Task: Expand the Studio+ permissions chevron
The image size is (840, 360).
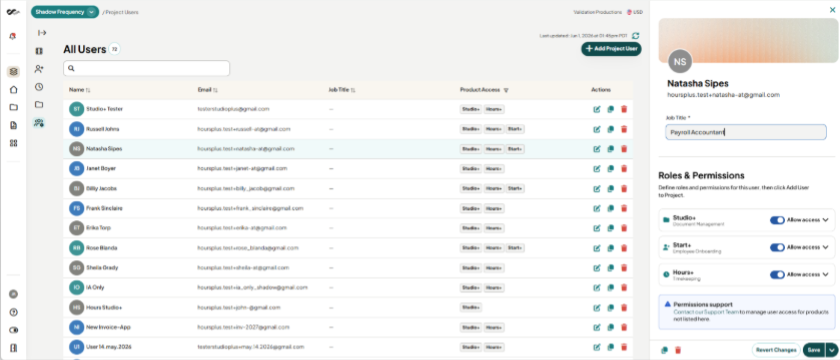Action: (826, 220)
